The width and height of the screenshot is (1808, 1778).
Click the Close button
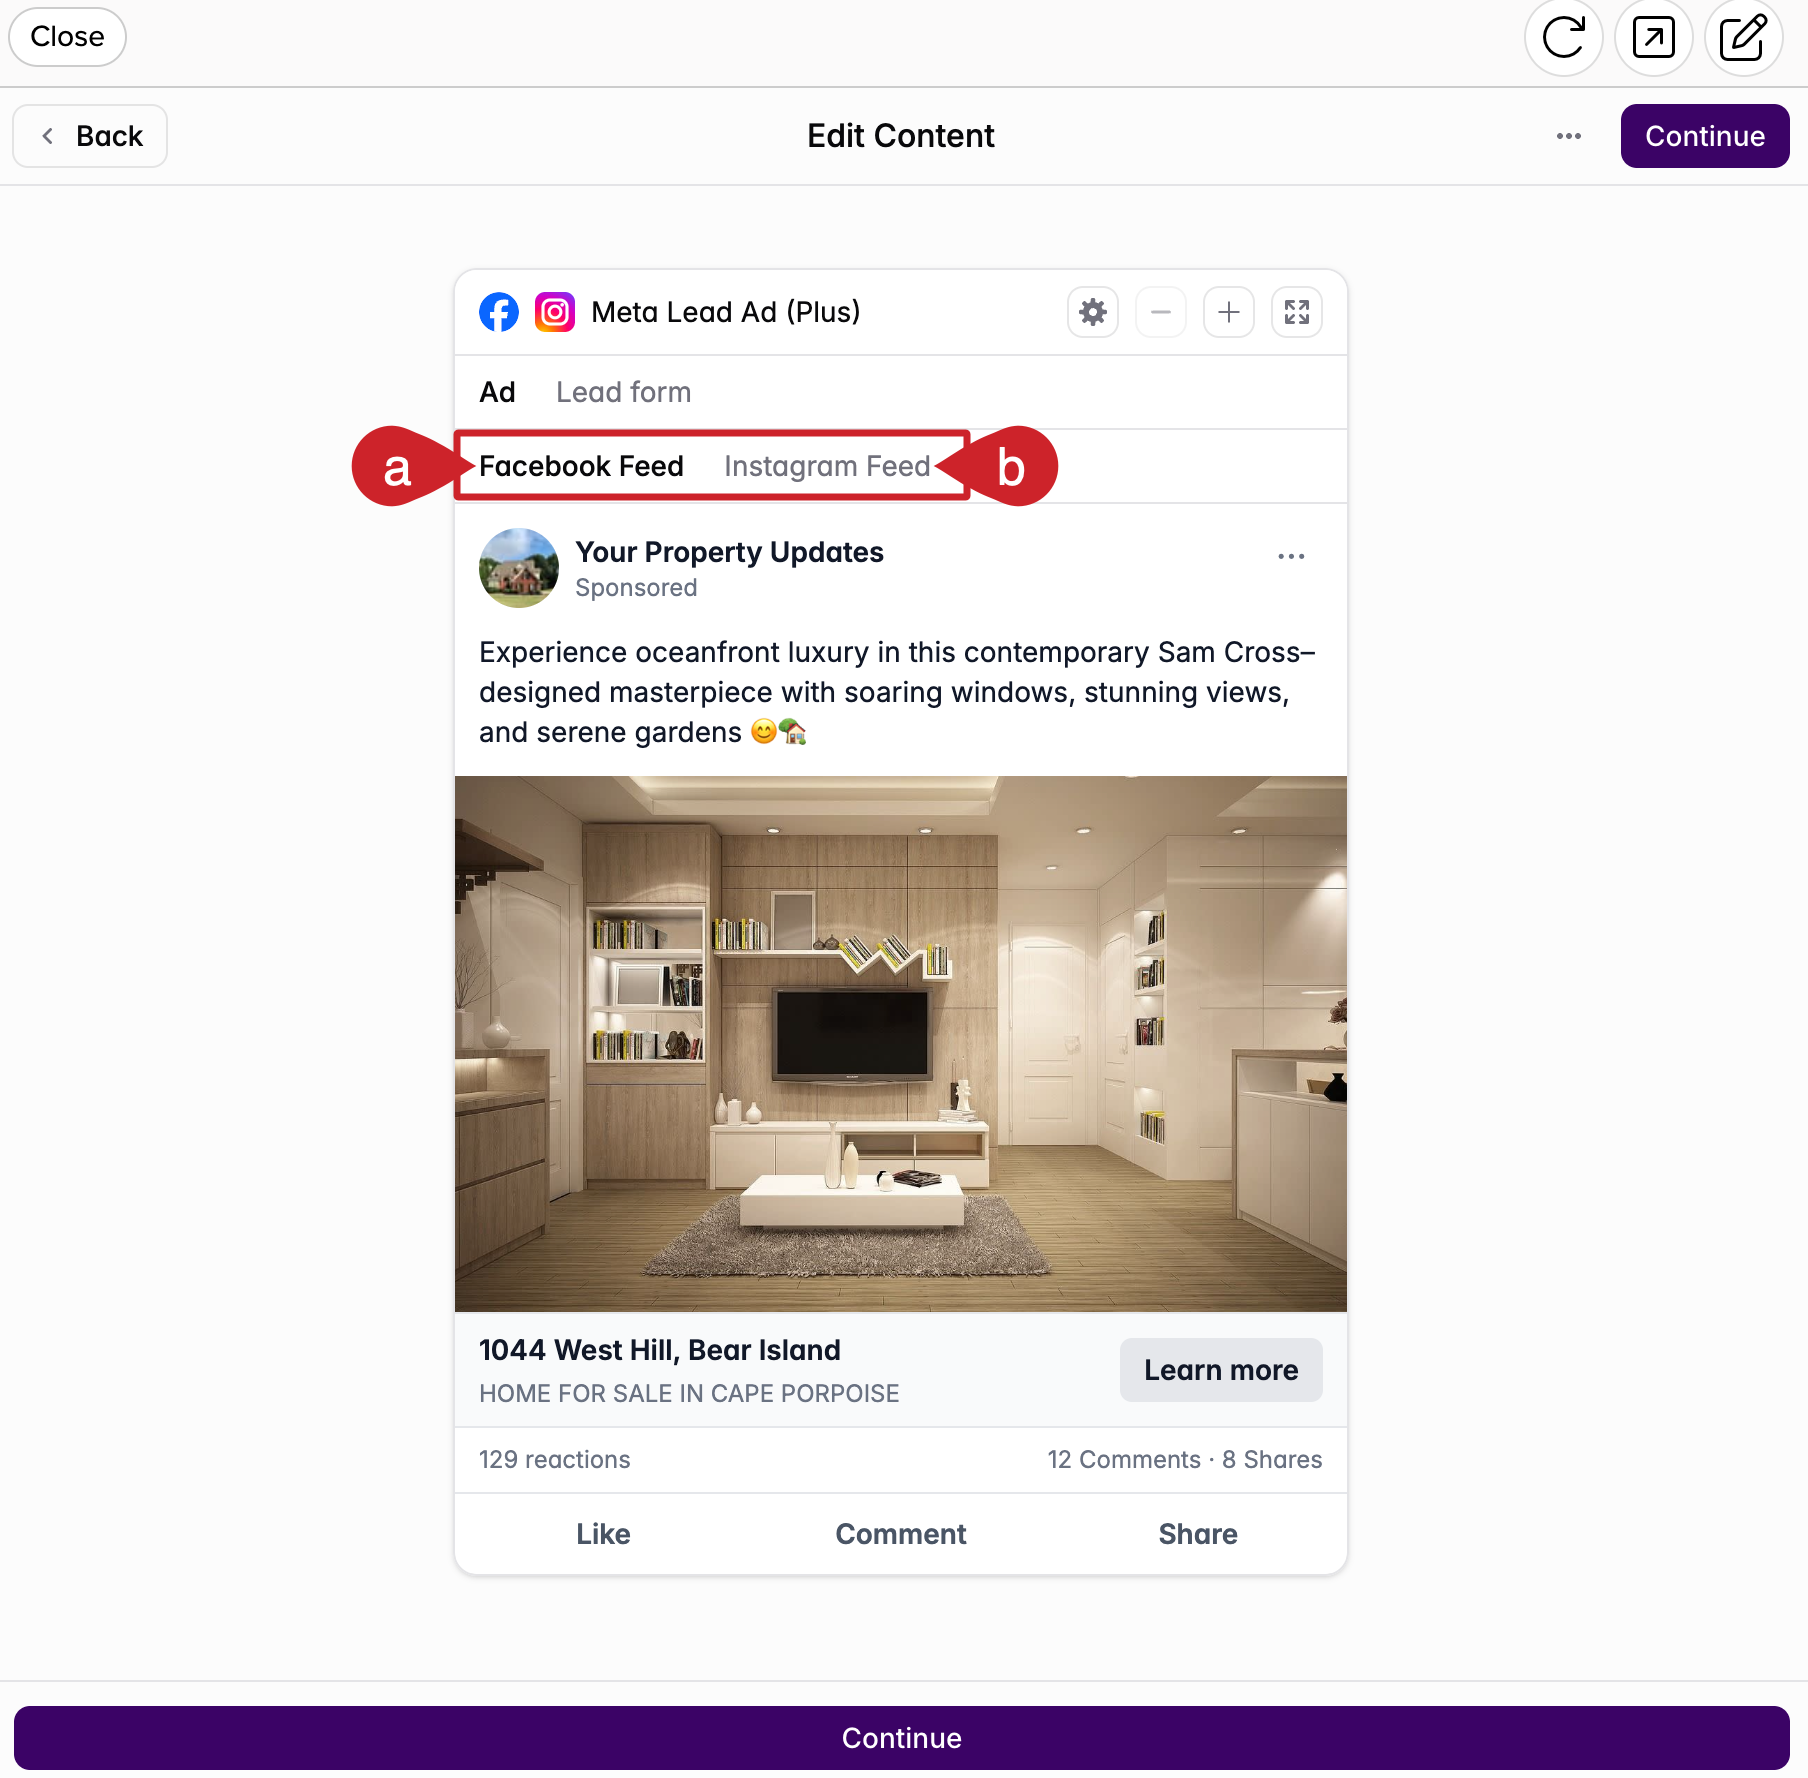click(x=67, y=37)
